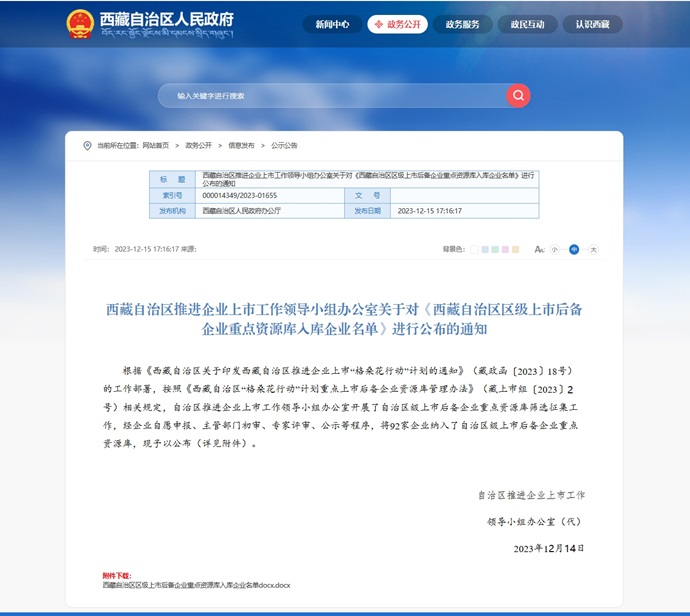This screenshot has width=690, height=616.
Task: Focus the keyword search input field
Action: pos(330,96)
